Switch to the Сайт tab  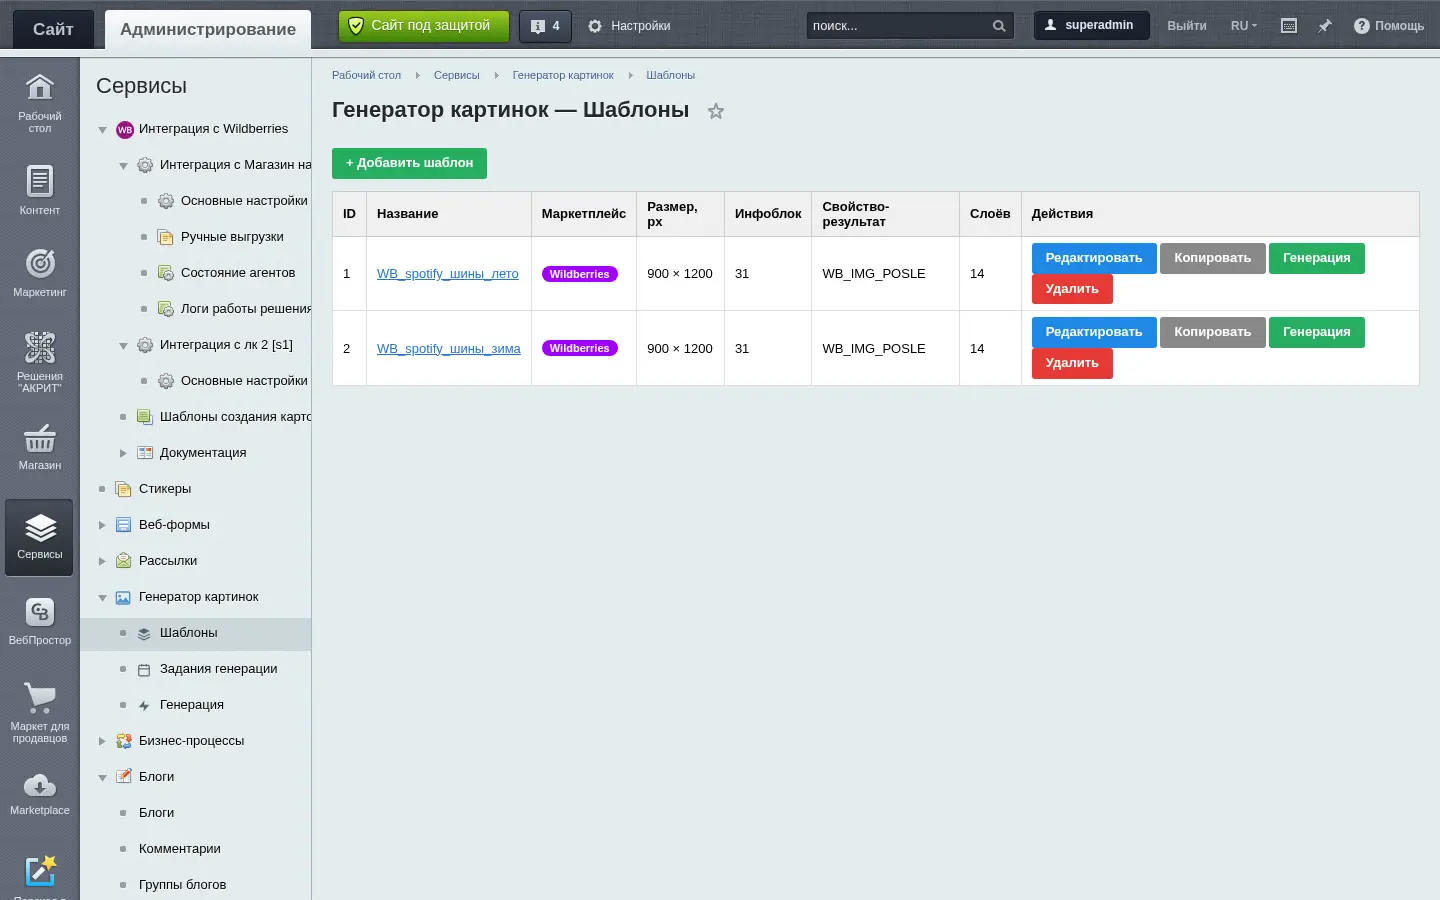coord(53,29)
